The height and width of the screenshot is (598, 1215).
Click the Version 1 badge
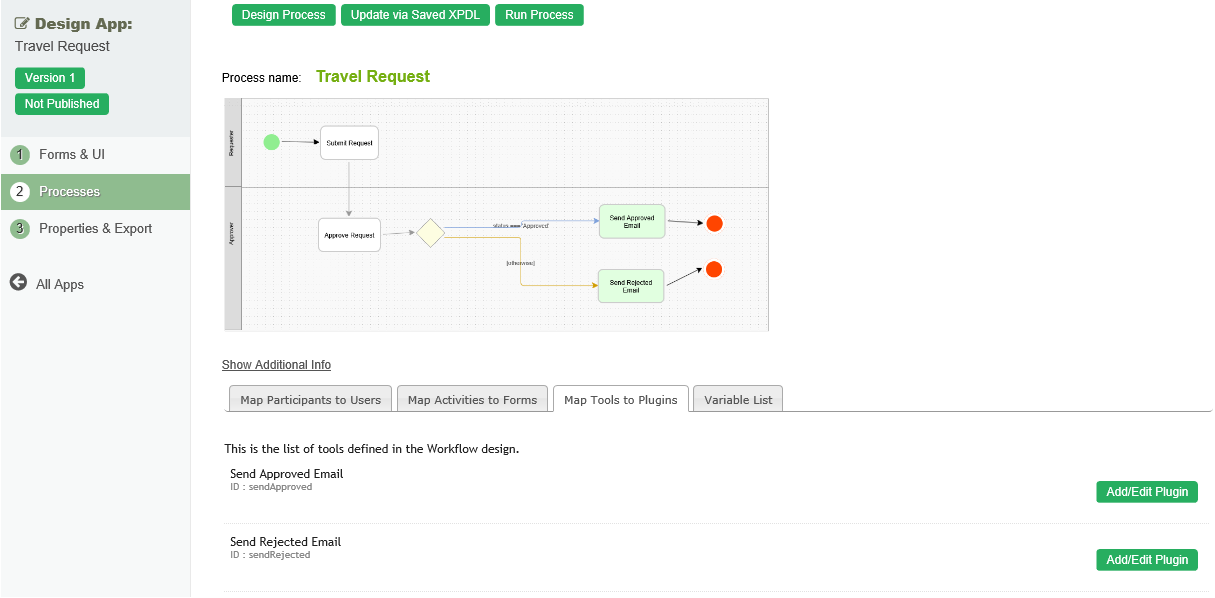50,78
